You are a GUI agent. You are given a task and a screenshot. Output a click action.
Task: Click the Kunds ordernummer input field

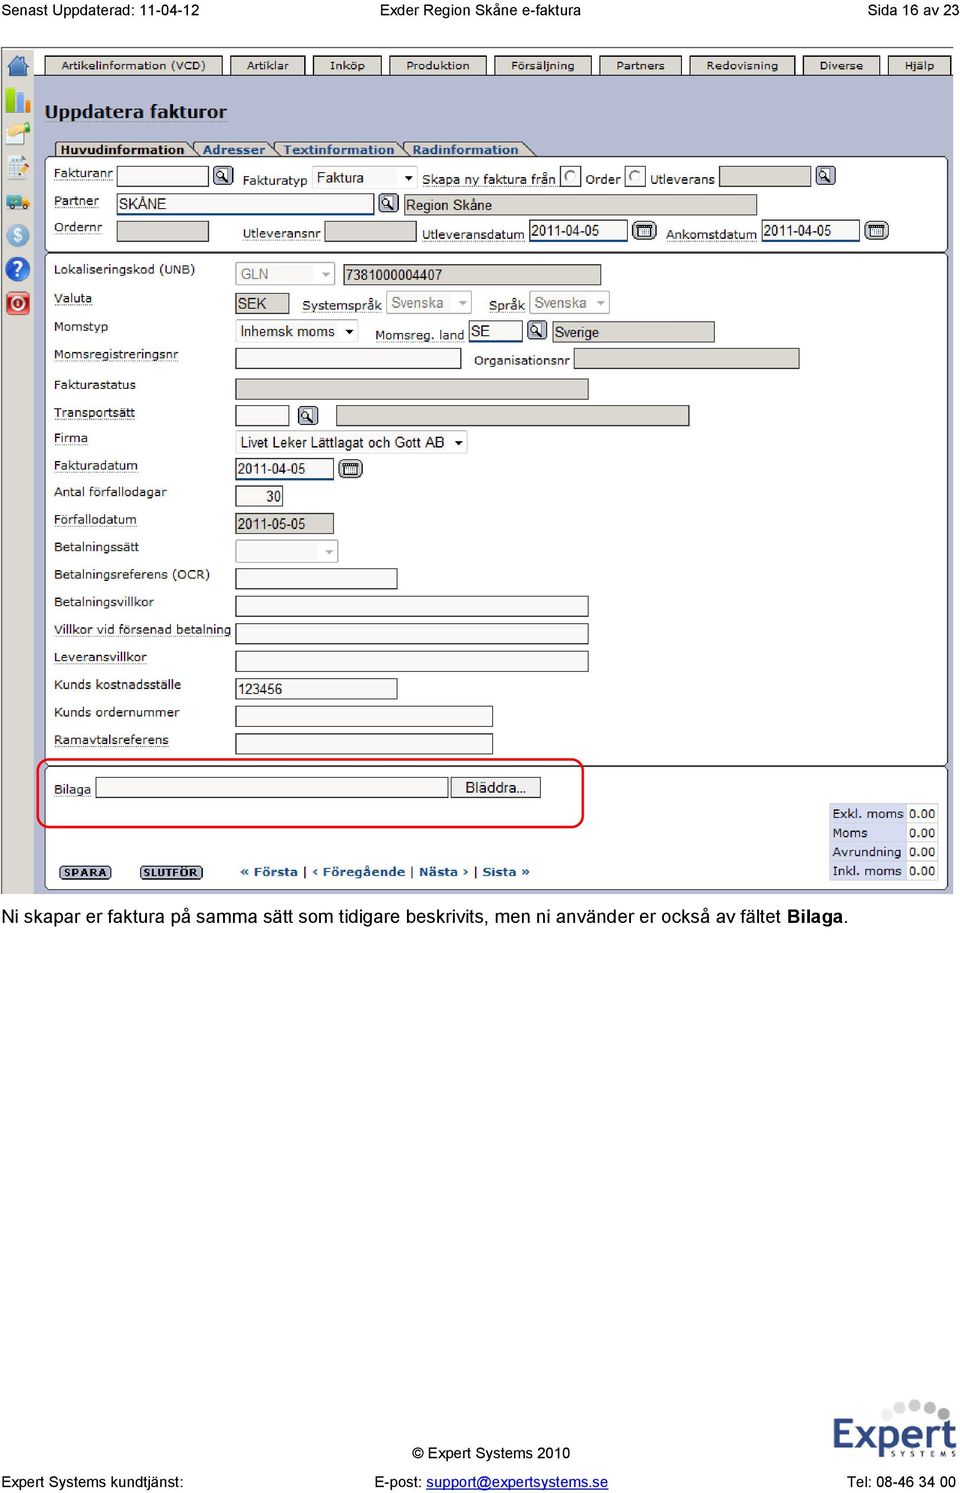(x=364, y=716)
